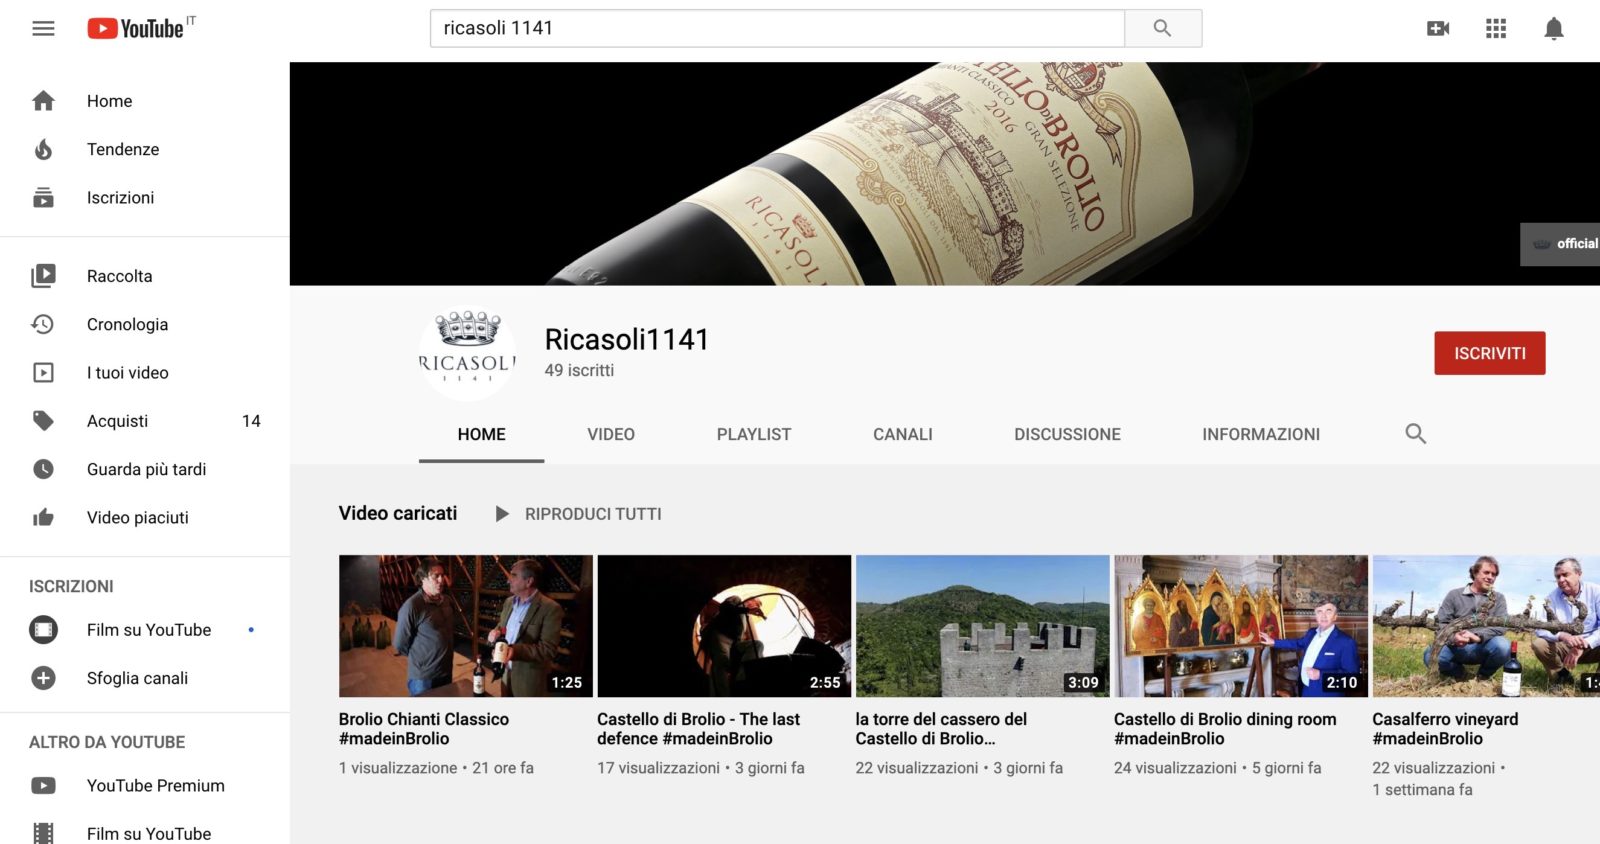
Task: Switch to the VIDEO tab
Action: 611,434
